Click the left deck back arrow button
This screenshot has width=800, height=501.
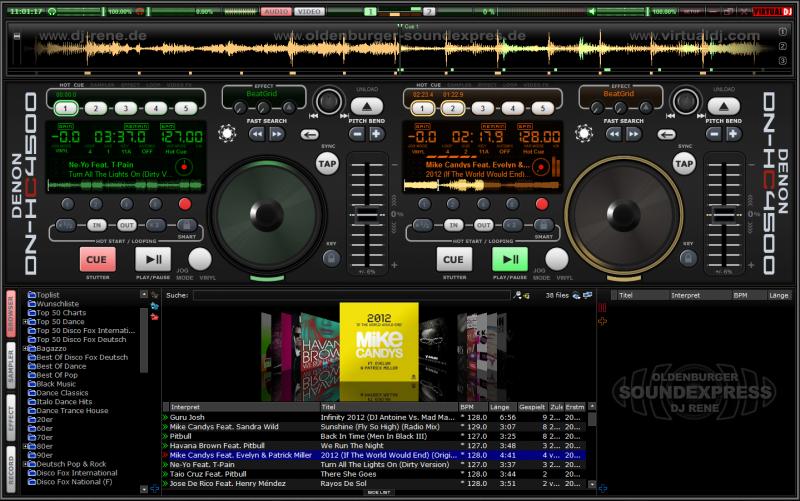tap(309, 134)
